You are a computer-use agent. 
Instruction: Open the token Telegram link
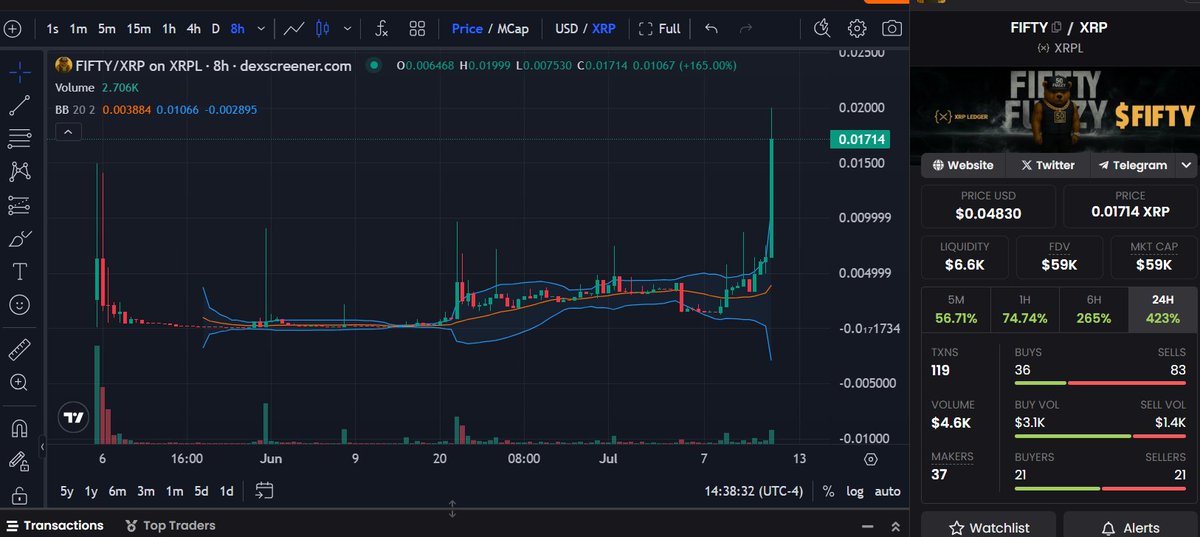1132,165
